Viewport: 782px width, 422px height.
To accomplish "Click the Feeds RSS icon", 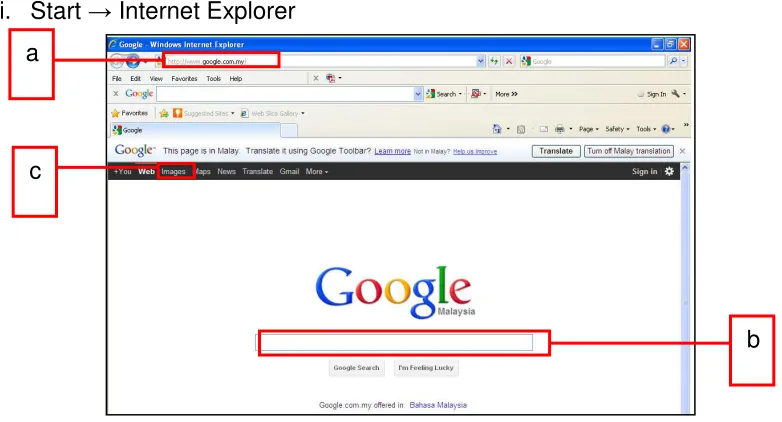I will click(521, 129).
